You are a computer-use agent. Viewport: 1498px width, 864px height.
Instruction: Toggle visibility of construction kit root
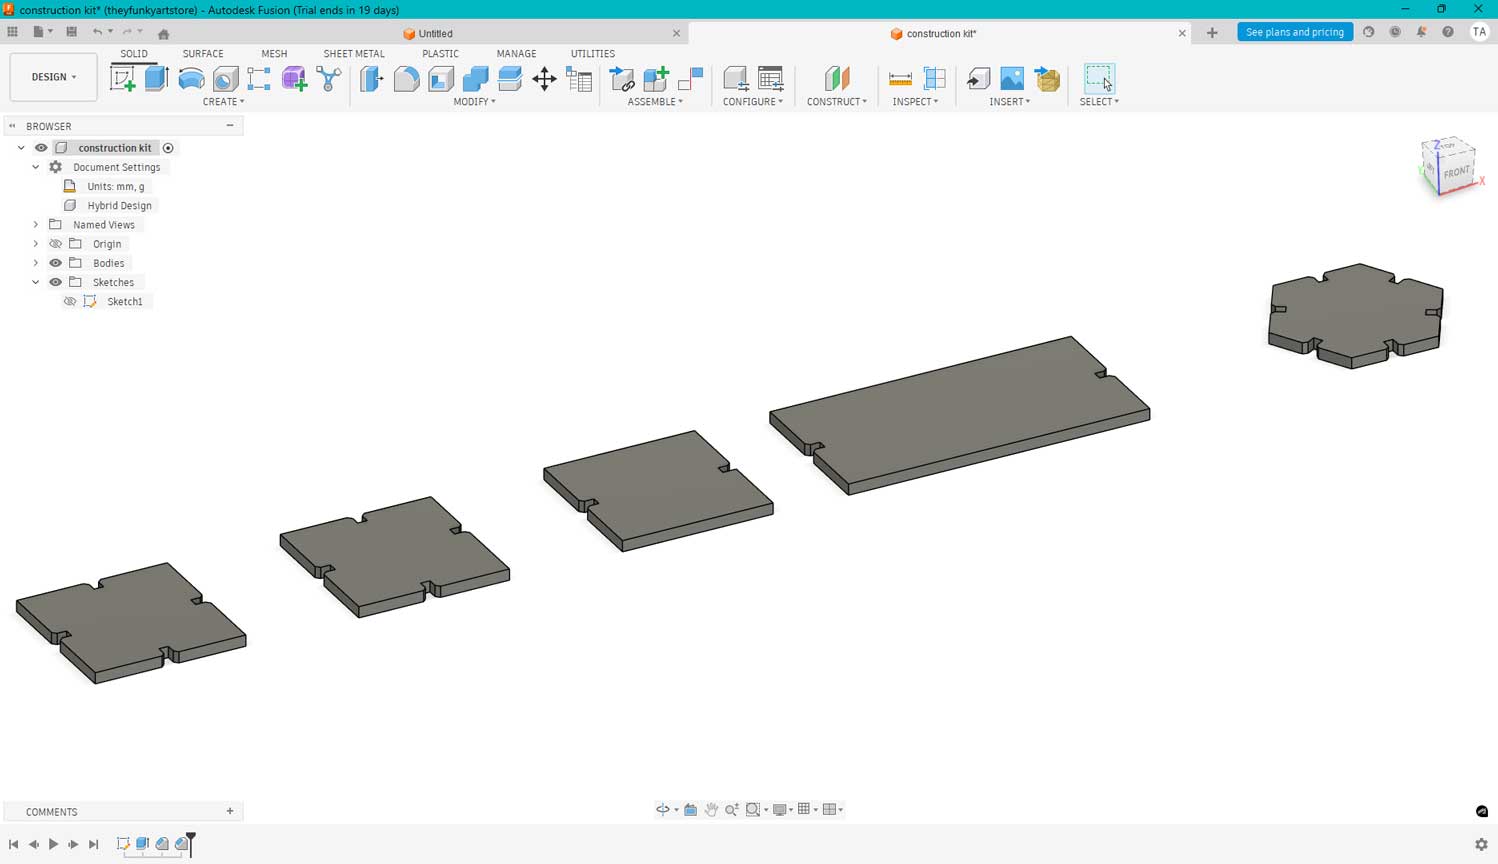click(41, 148)
